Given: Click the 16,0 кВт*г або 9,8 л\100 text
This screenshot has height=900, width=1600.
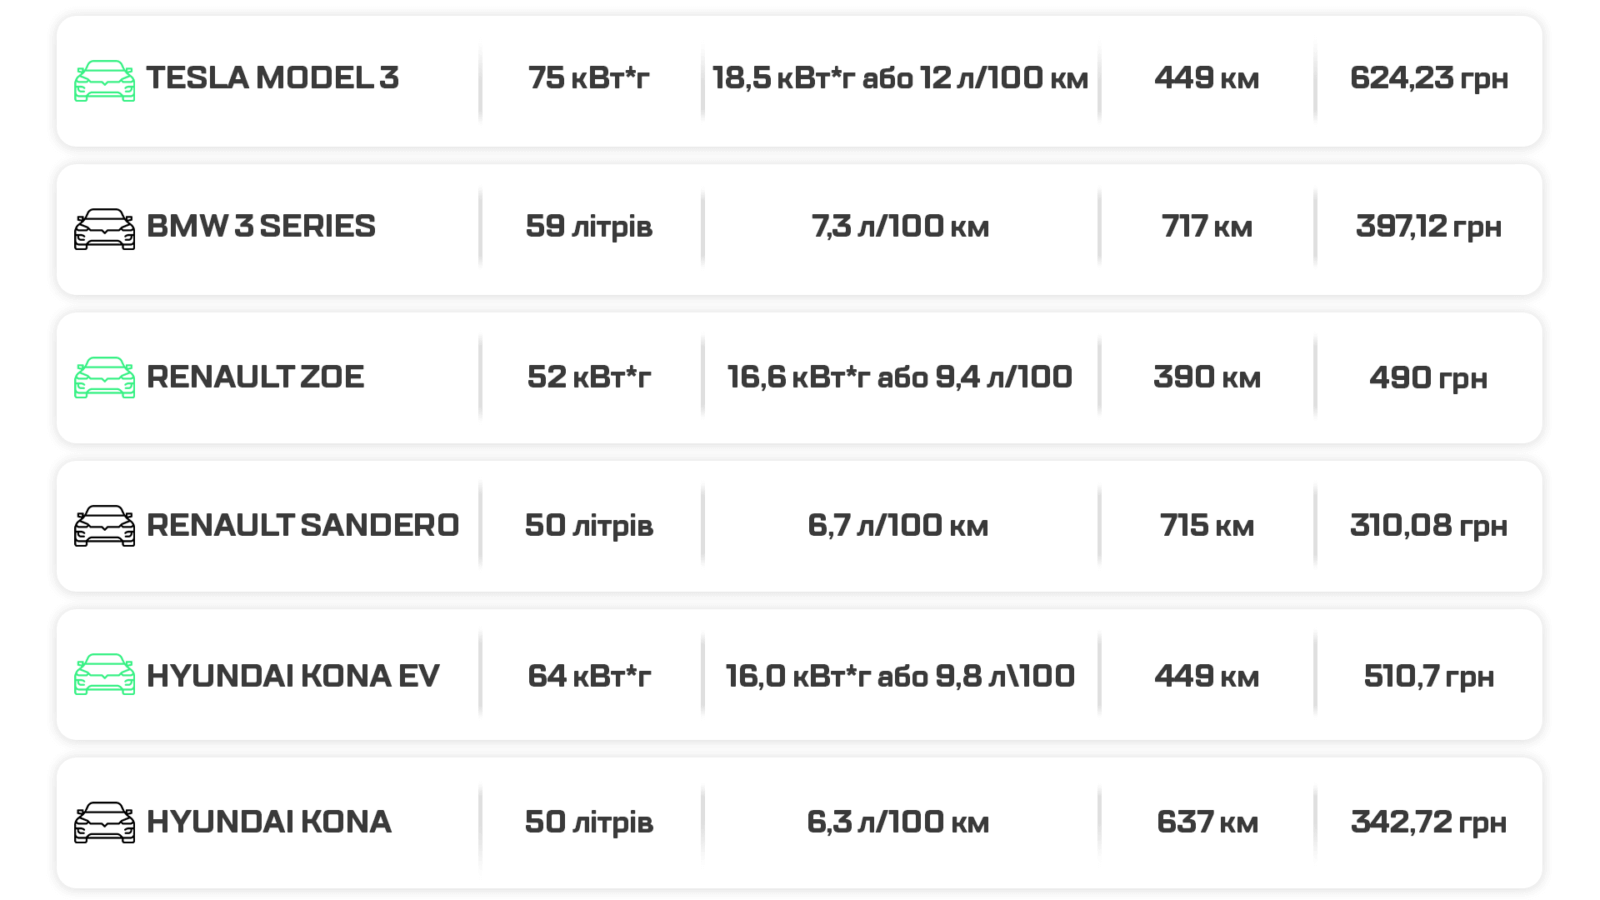Looking at the screenshot, I should 900,676.
